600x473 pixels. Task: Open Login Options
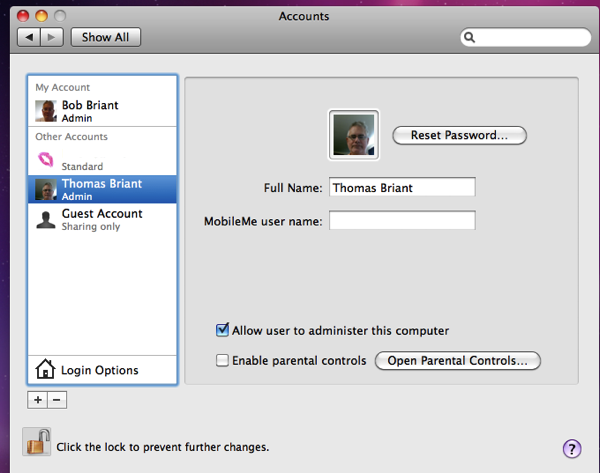pyautogui.click(x=102, y=370)
